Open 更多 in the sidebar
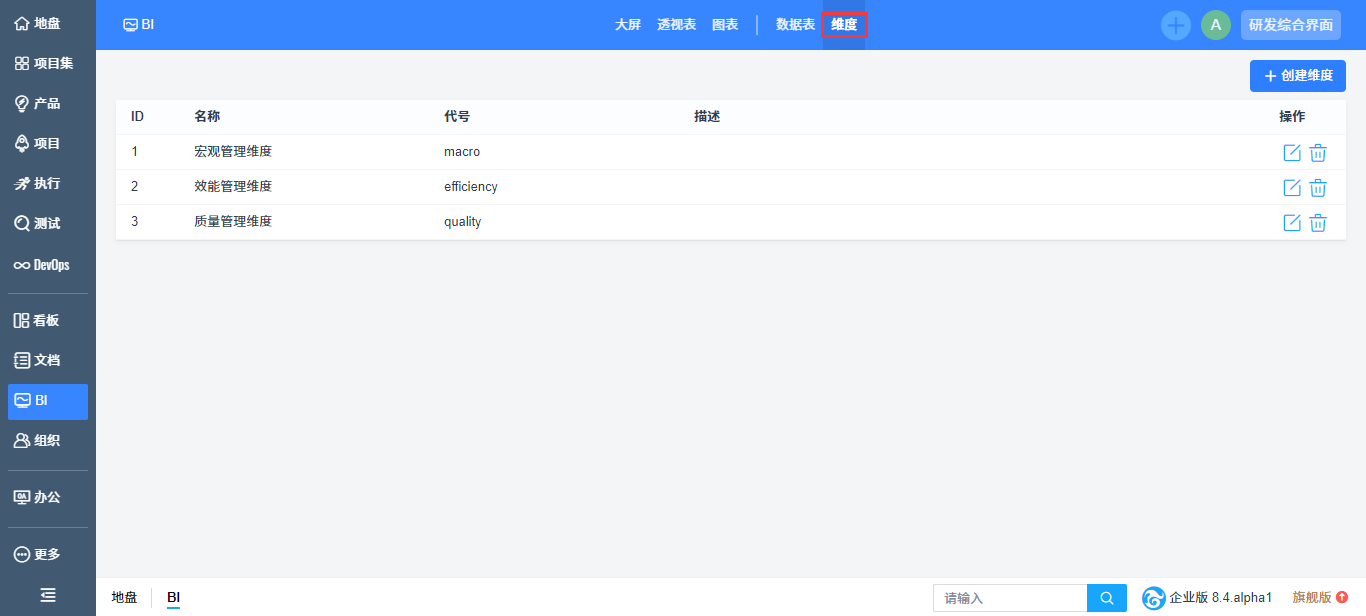Screen dimensions: 1366x616 pyautogui.click(x=38, y=554)
